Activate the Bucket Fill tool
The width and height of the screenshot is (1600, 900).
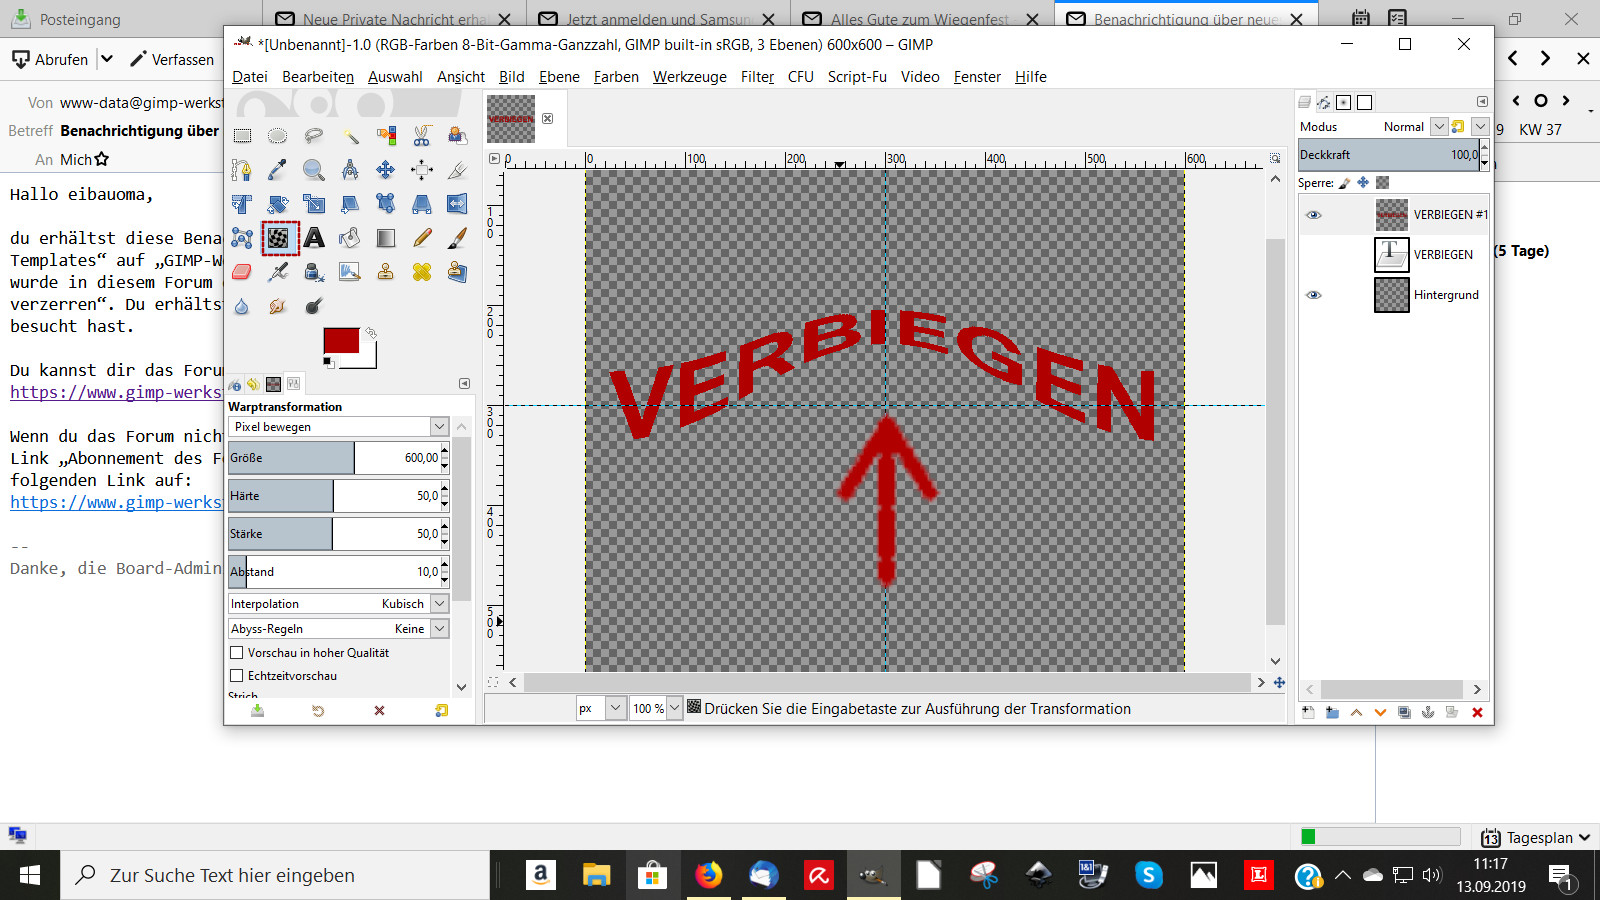[x=350, y=238]
